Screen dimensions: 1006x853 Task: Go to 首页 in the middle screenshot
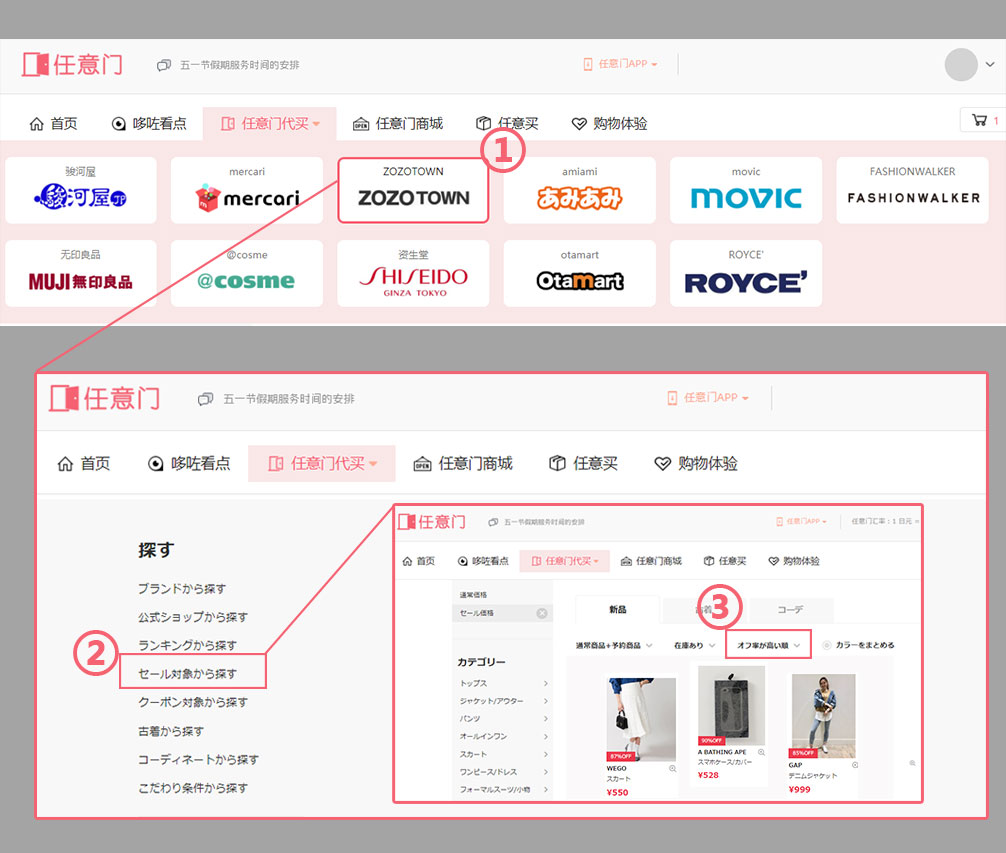coord(83,464)
